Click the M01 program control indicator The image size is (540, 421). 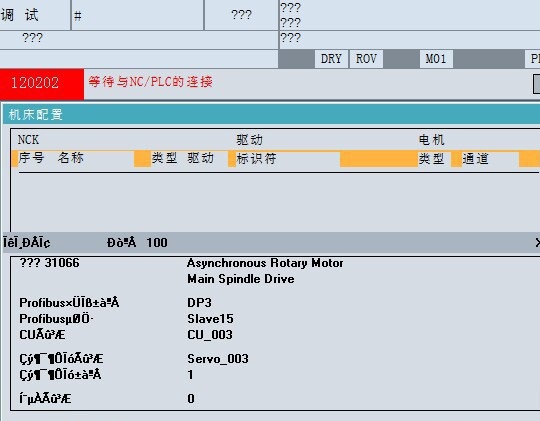click(x=436, y=59)
